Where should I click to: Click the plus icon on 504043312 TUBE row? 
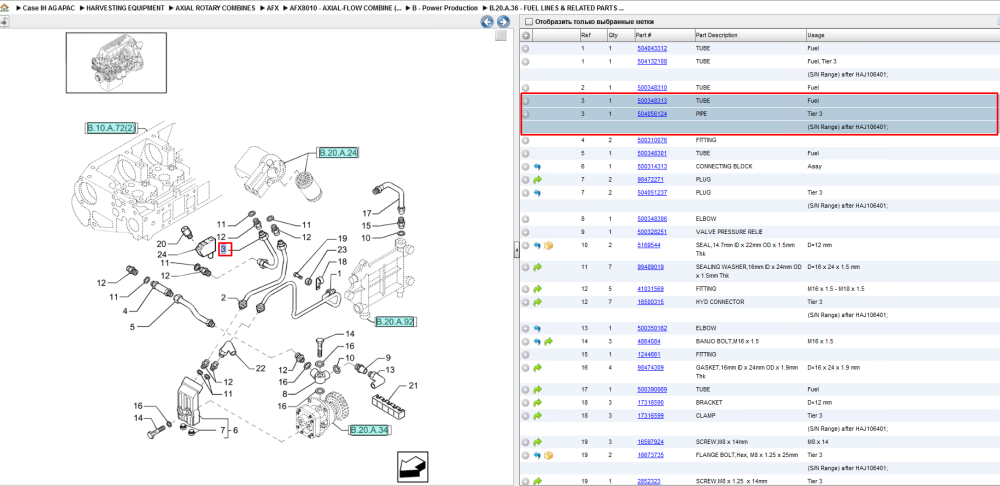point(526,48)
